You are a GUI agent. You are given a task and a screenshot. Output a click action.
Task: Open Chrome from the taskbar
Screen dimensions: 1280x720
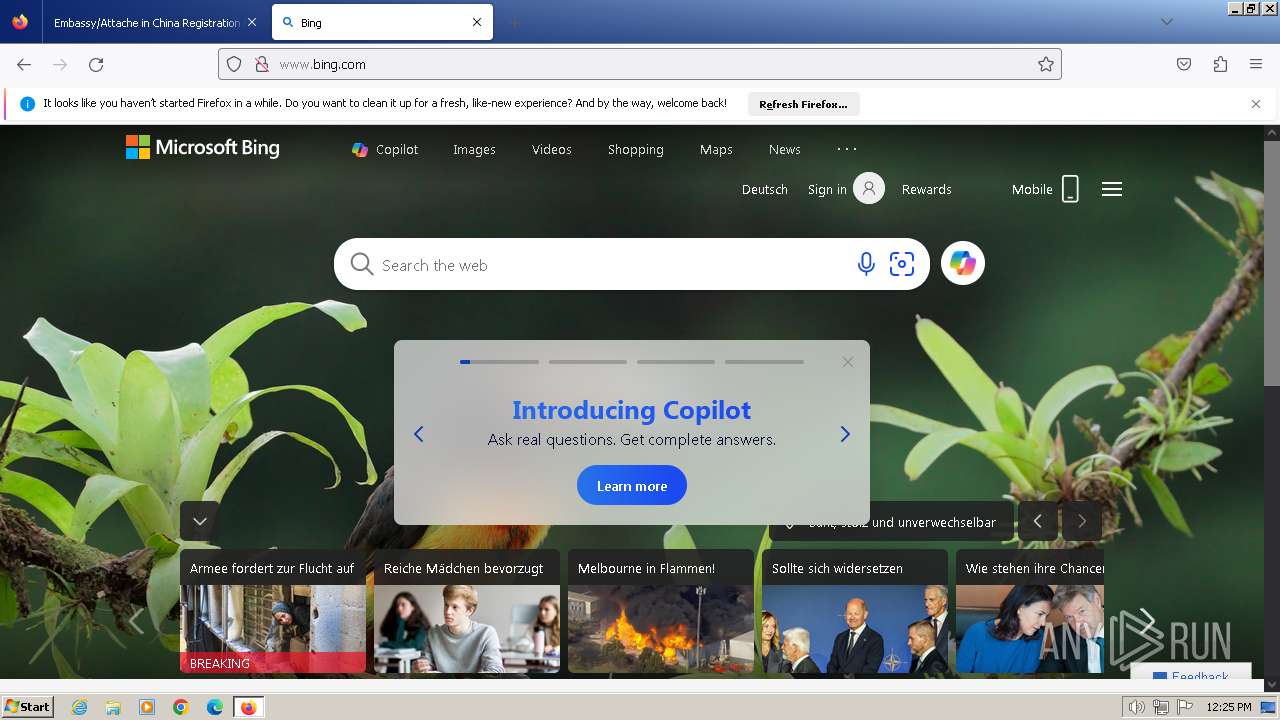[x=181, y=707]
